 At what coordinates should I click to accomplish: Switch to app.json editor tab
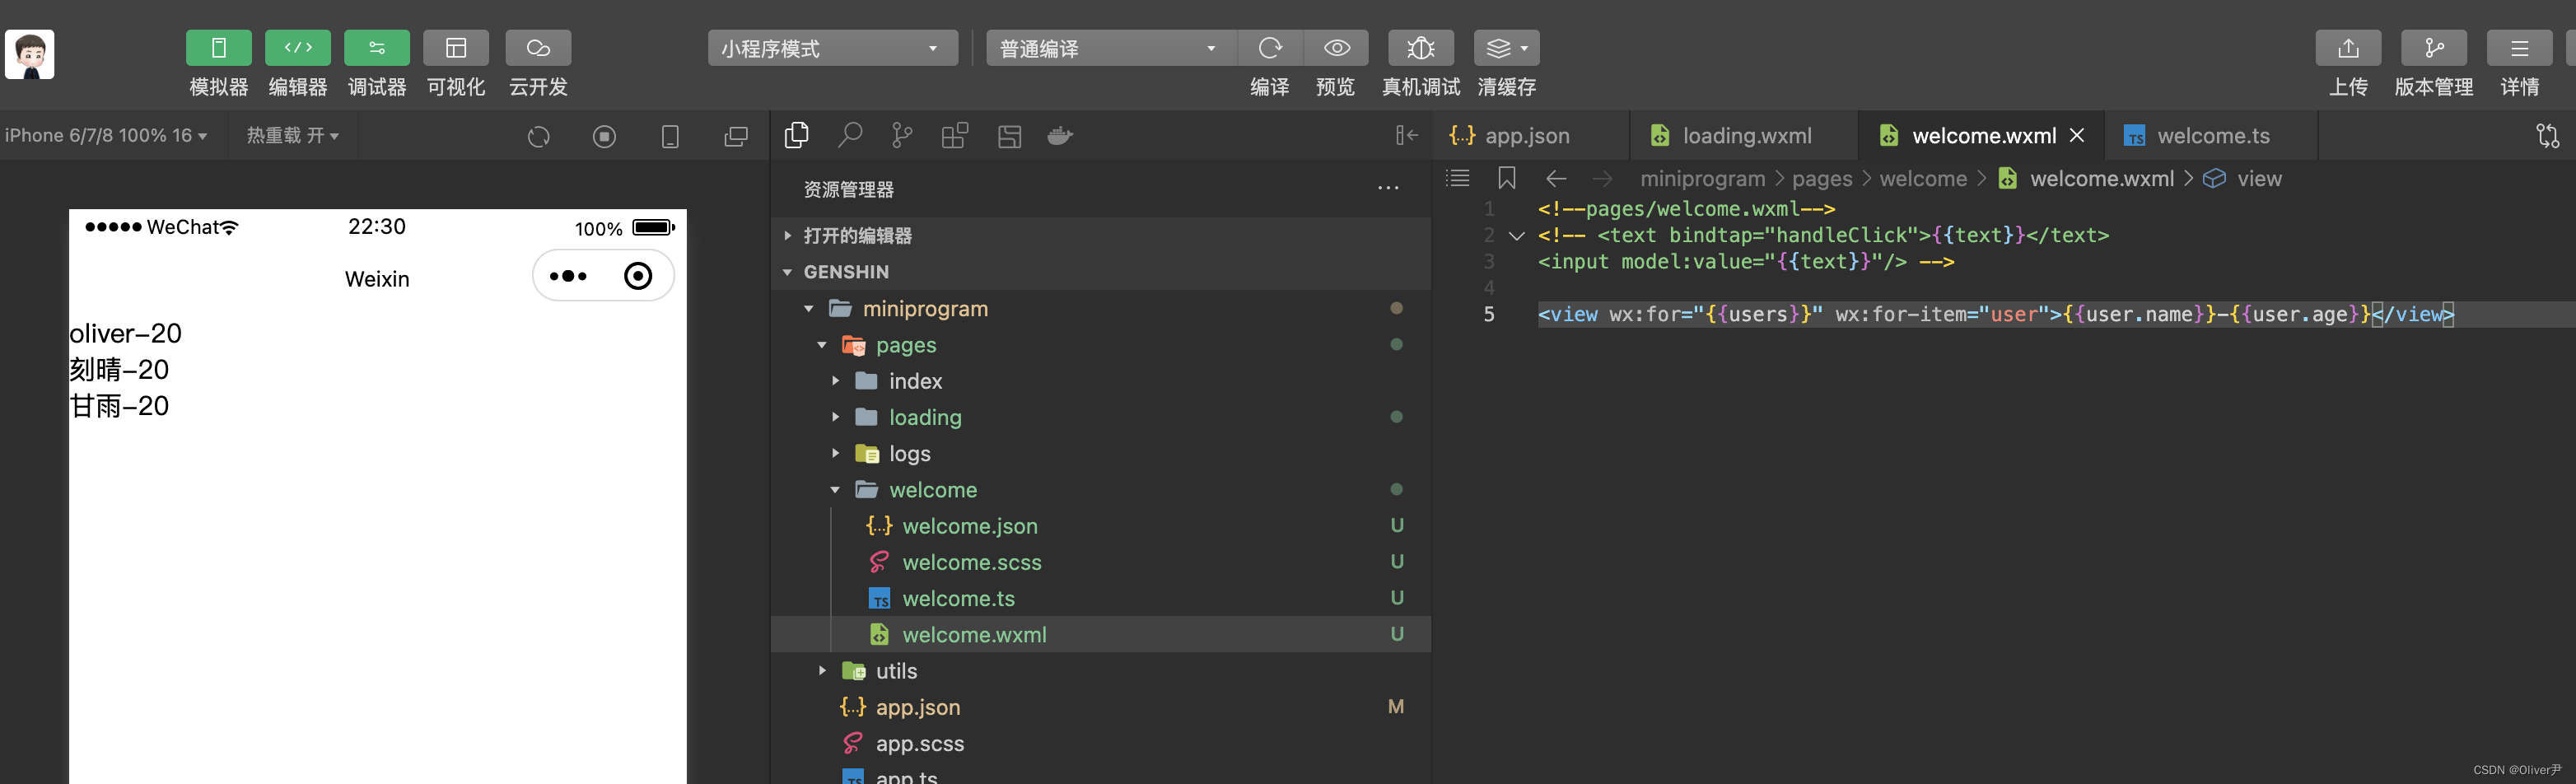coord(1529,135)
